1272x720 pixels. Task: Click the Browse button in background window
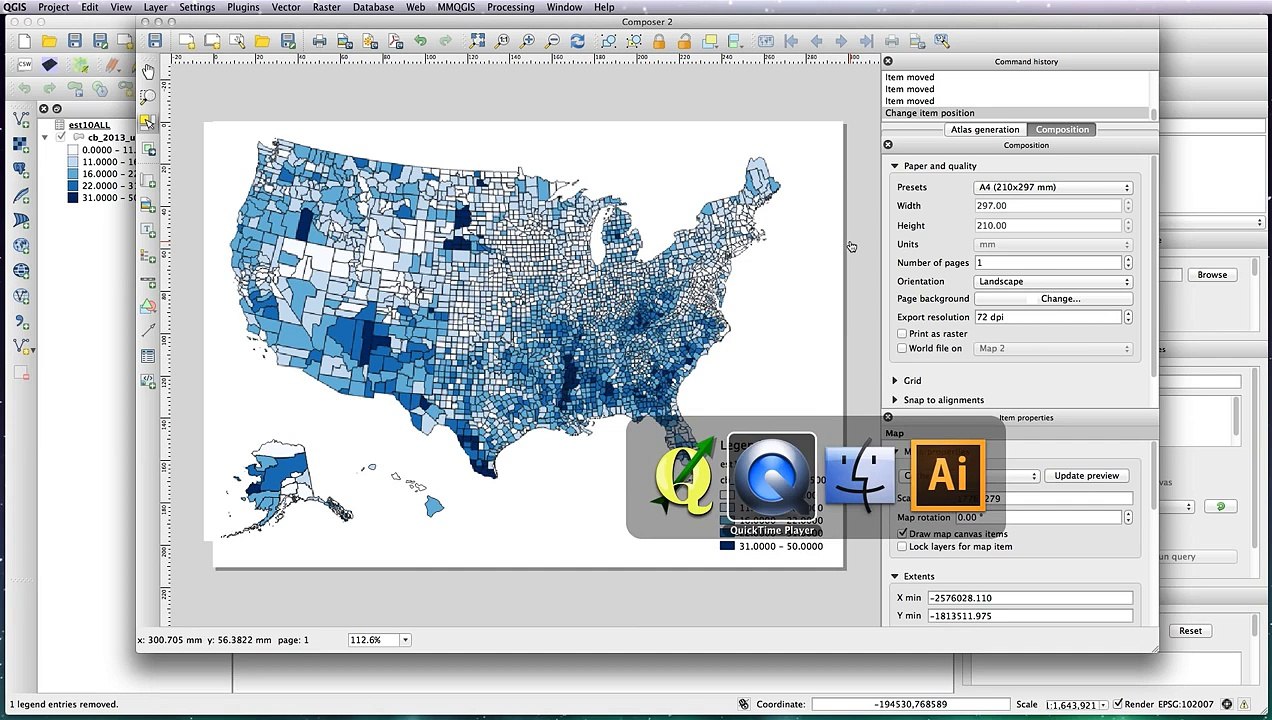(1212, 275)
